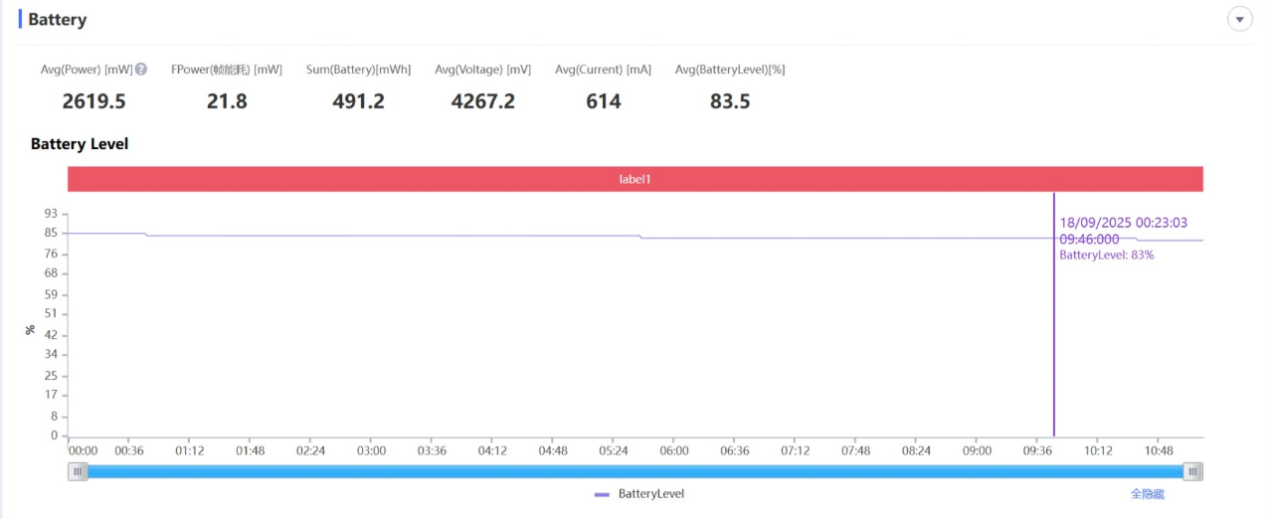Select the Avg(Power) value 2619.5
Screen dimensions: 1268x519
click(x=94, y=101)
